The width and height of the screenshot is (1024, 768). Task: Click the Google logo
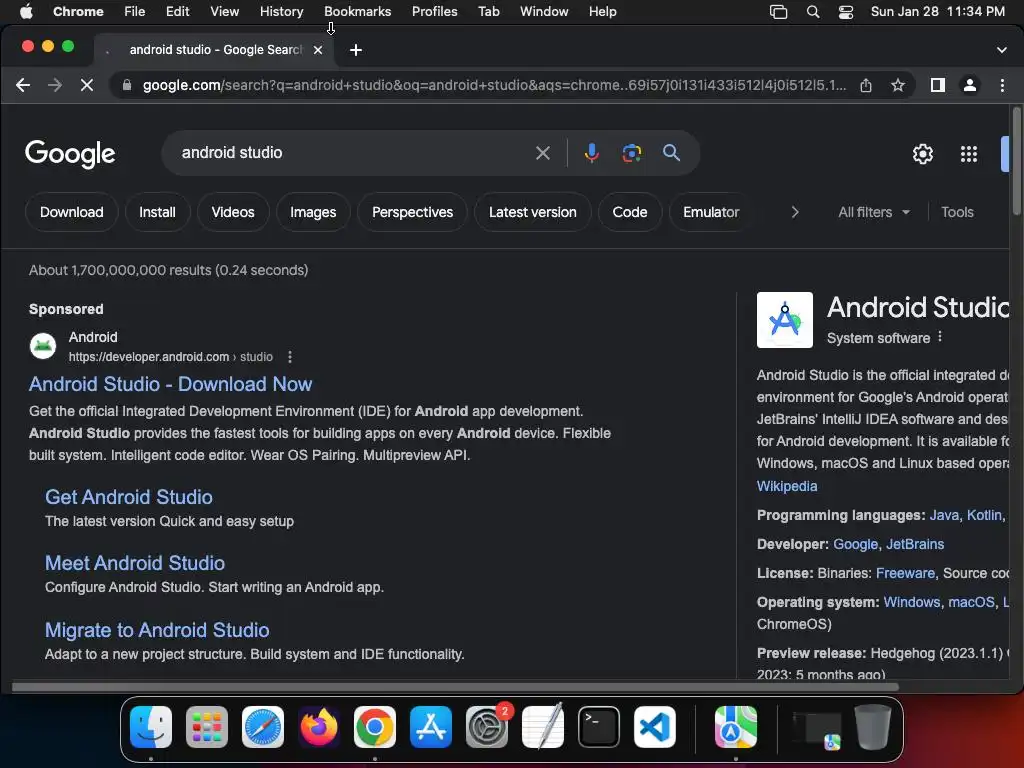(x=70, y=154)
